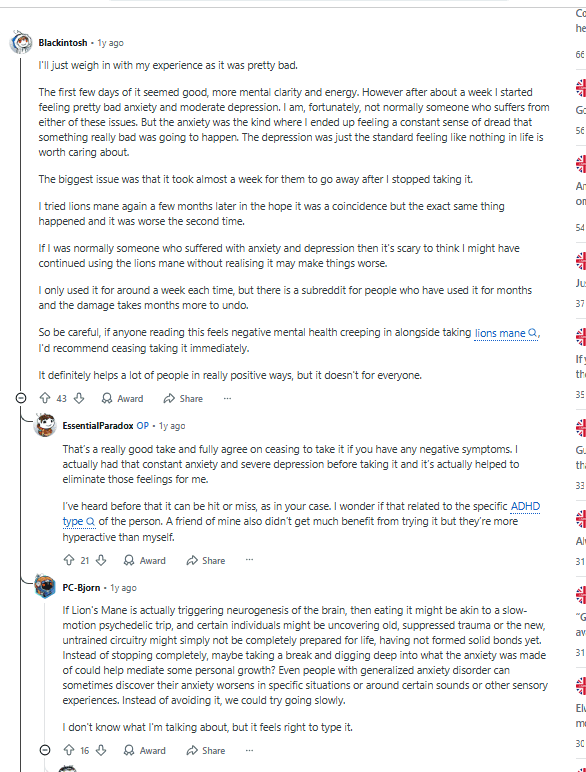Image resolution: width=586 pixels, height=772 pixels.
Task: Give an Award to Blackintosh's comment
Action: (122, 398)
